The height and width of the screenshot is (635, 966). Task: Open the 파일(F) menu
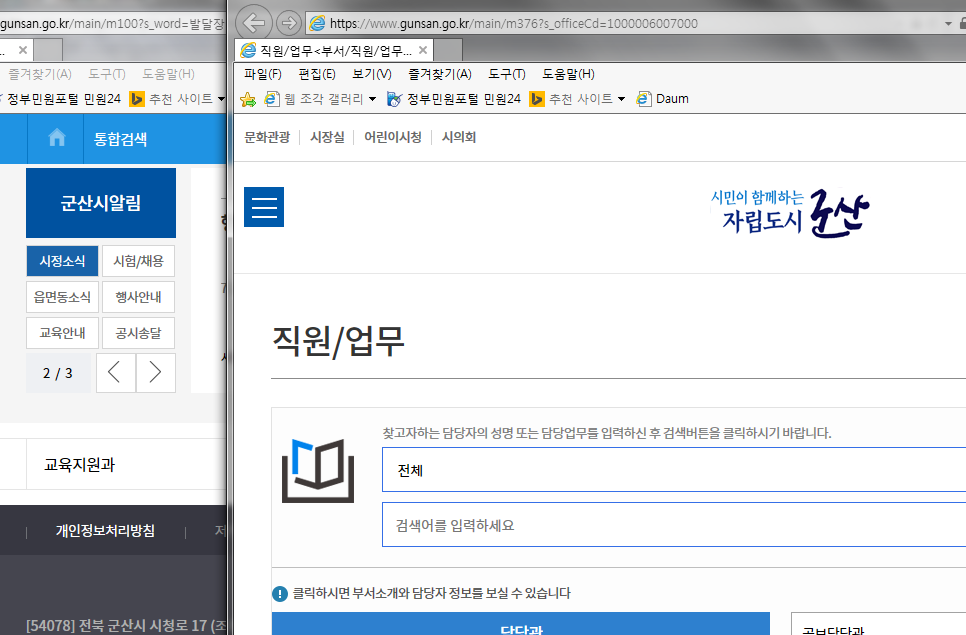(263, 74)
